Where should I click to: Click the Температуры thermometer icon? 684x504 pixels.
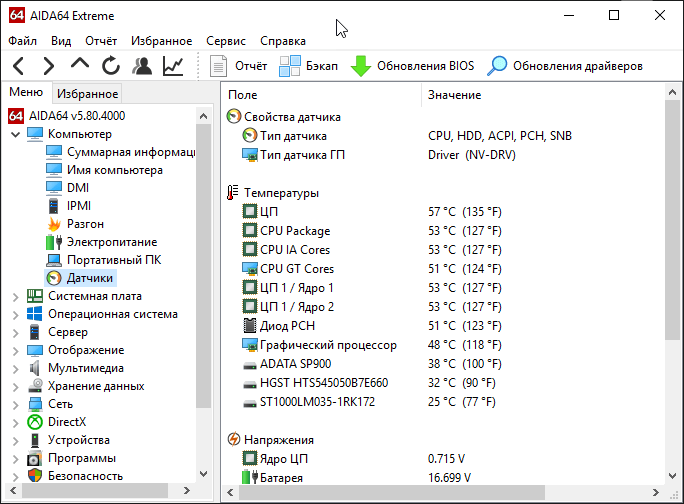pyautogui.click(x=233, y=192)
